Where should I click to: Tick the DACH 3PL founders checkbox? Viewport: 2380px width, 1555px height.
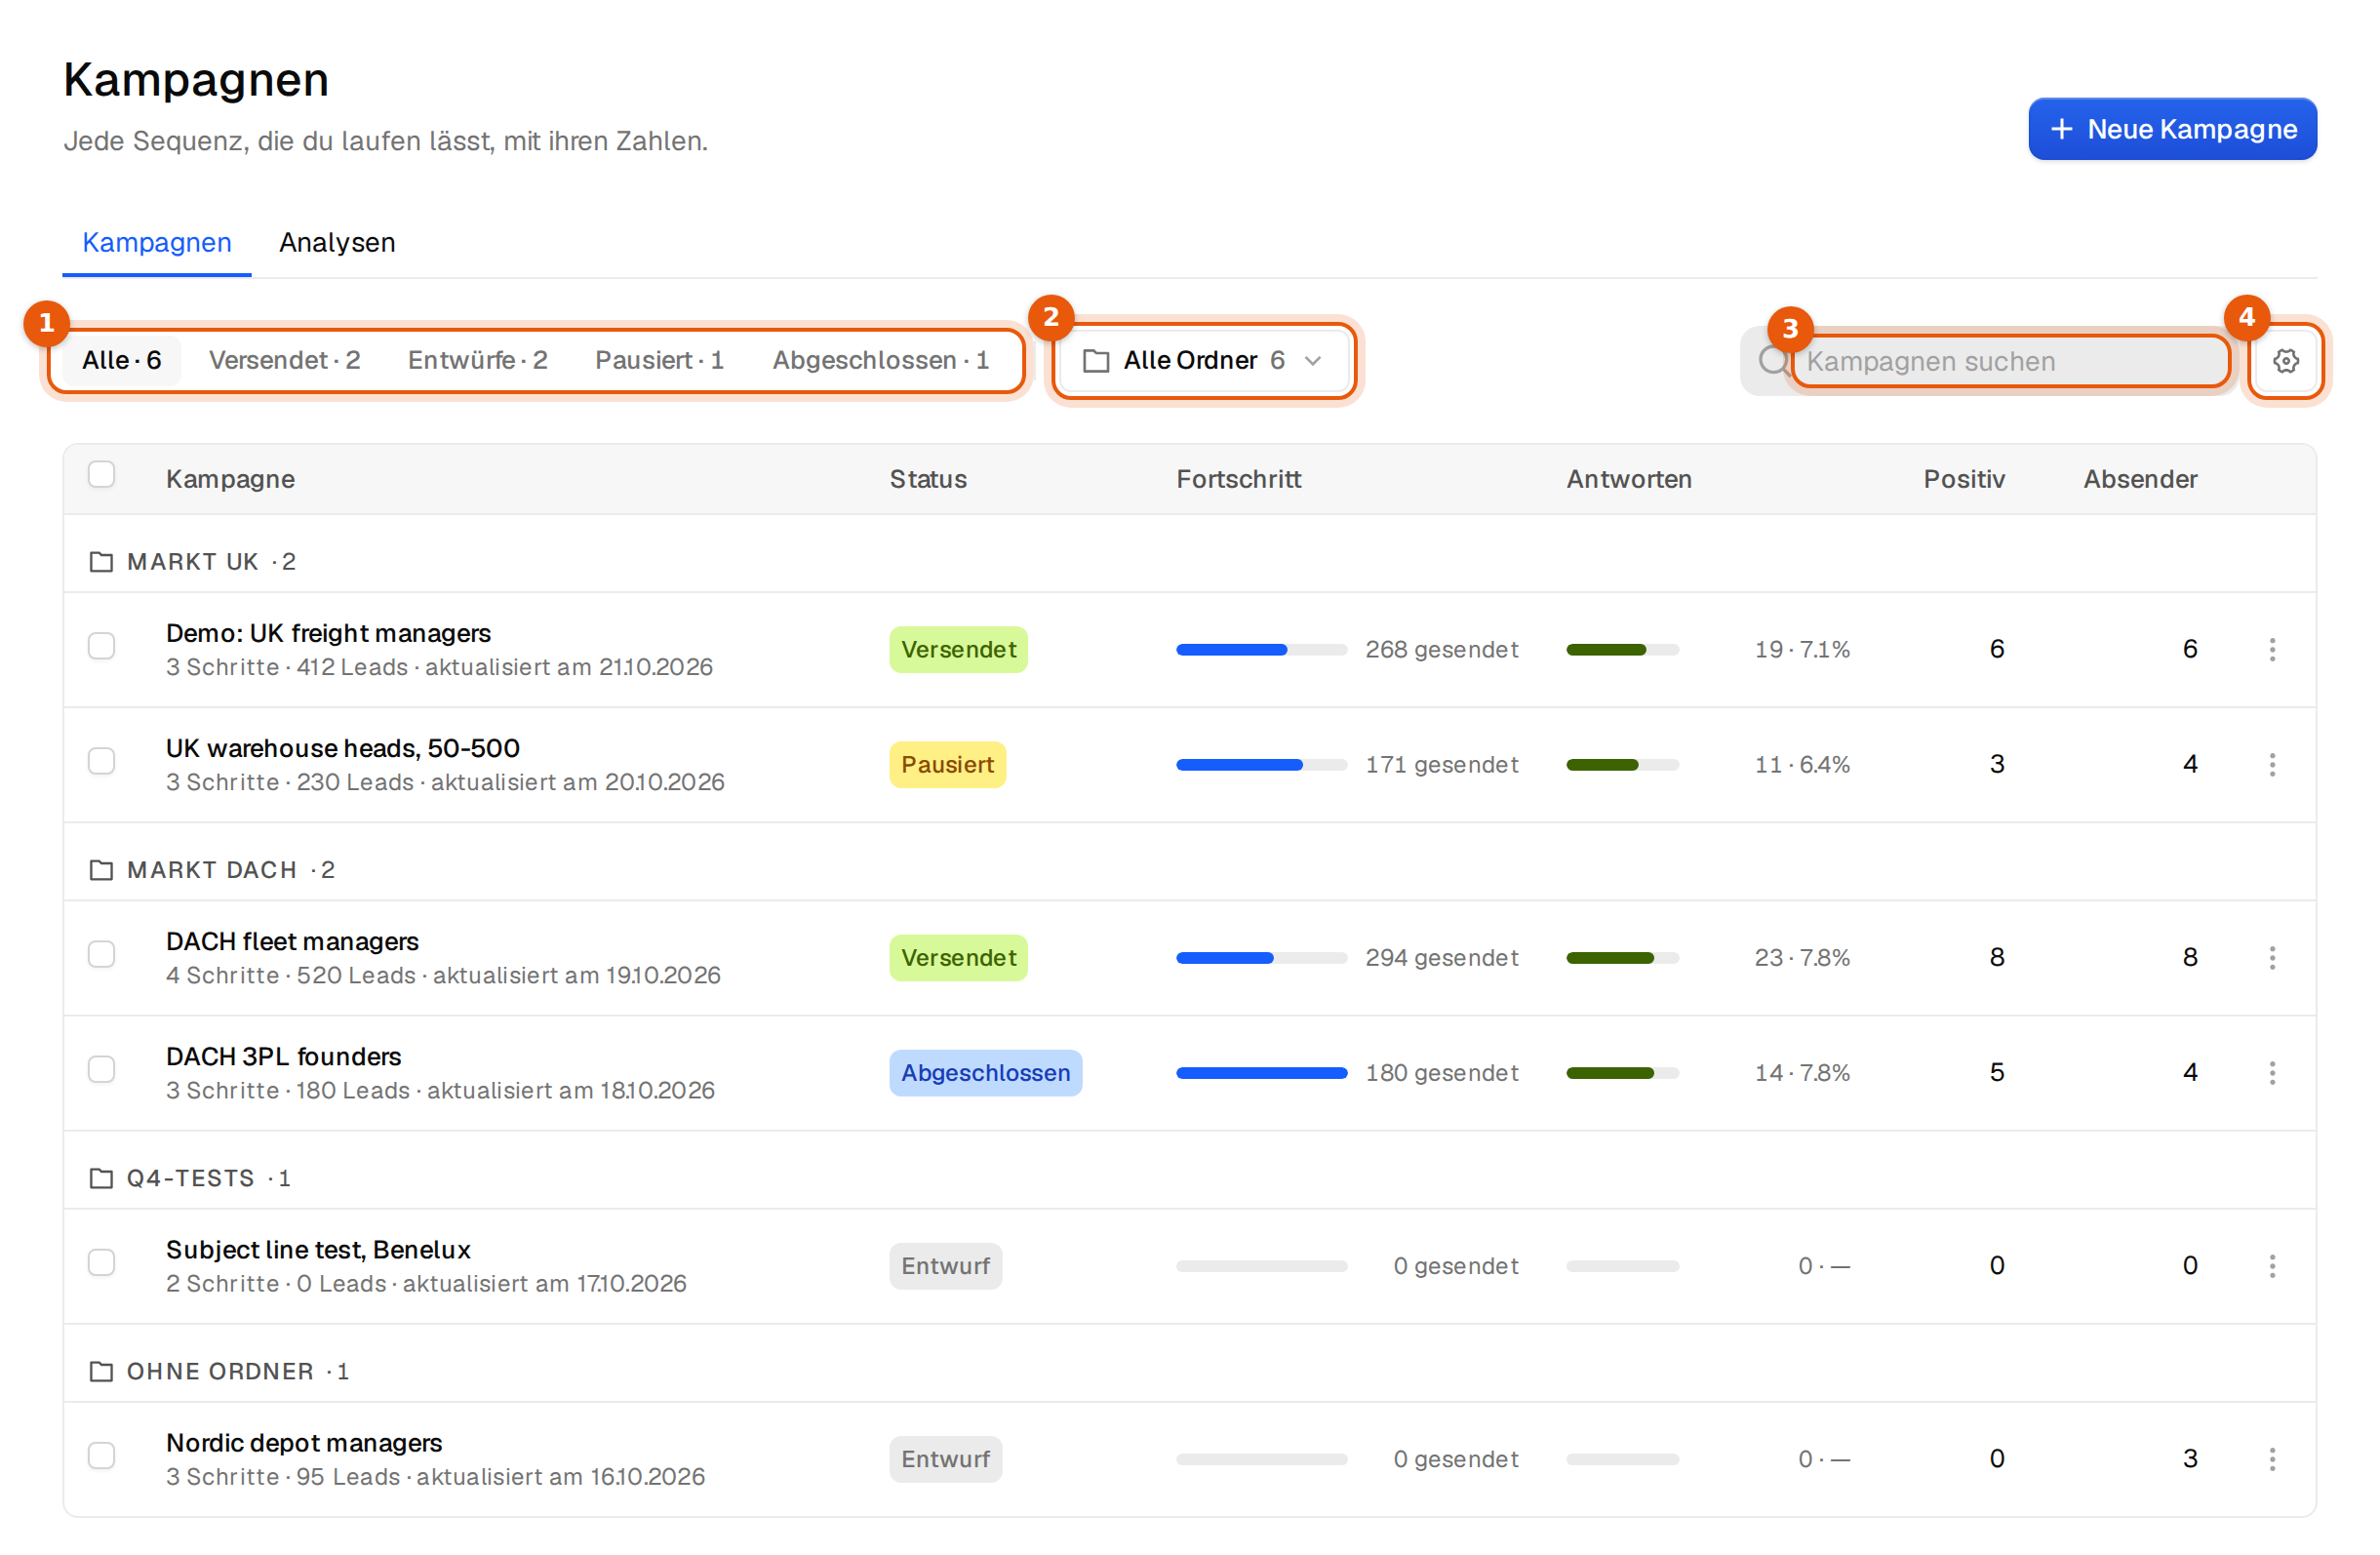[x=101, y=1069]
